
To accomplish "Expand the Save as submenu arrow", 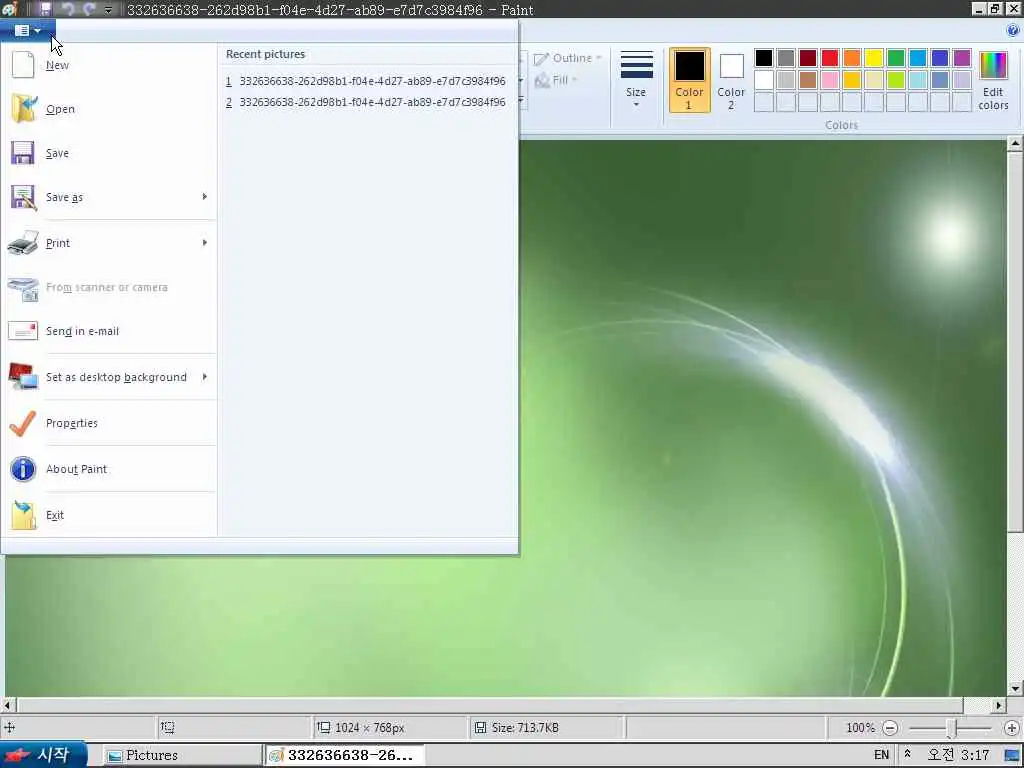I will coord(204,197).
